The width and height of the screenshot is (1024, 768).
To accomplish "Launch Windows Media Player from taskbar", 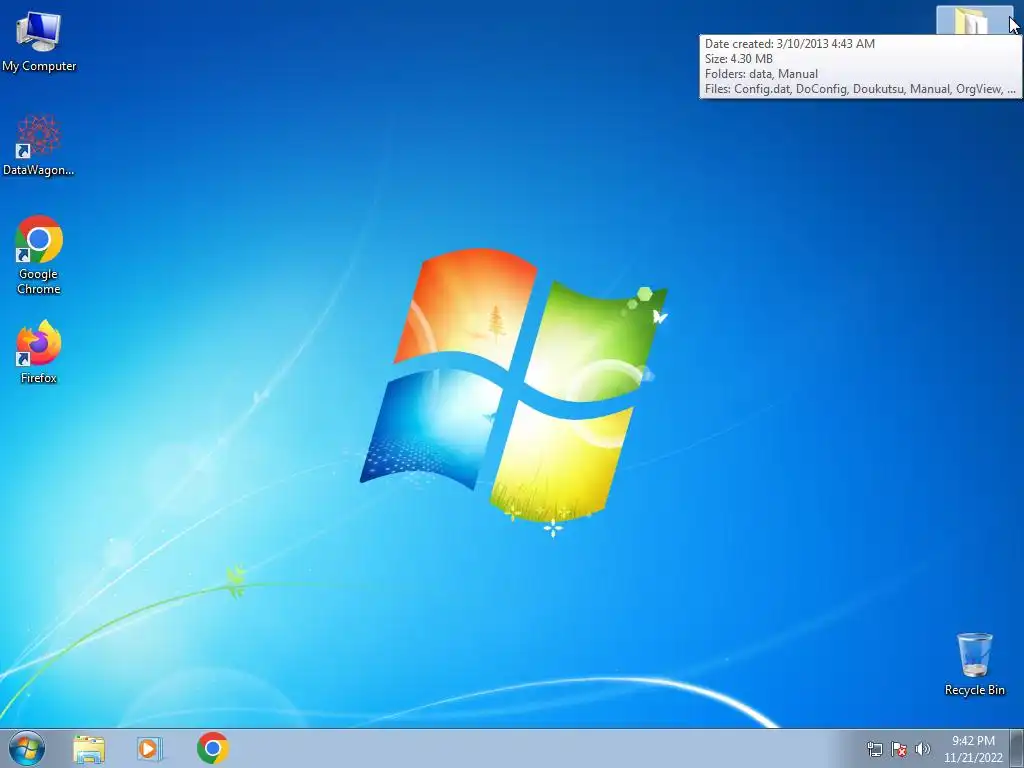I will (x=149, y=749).
